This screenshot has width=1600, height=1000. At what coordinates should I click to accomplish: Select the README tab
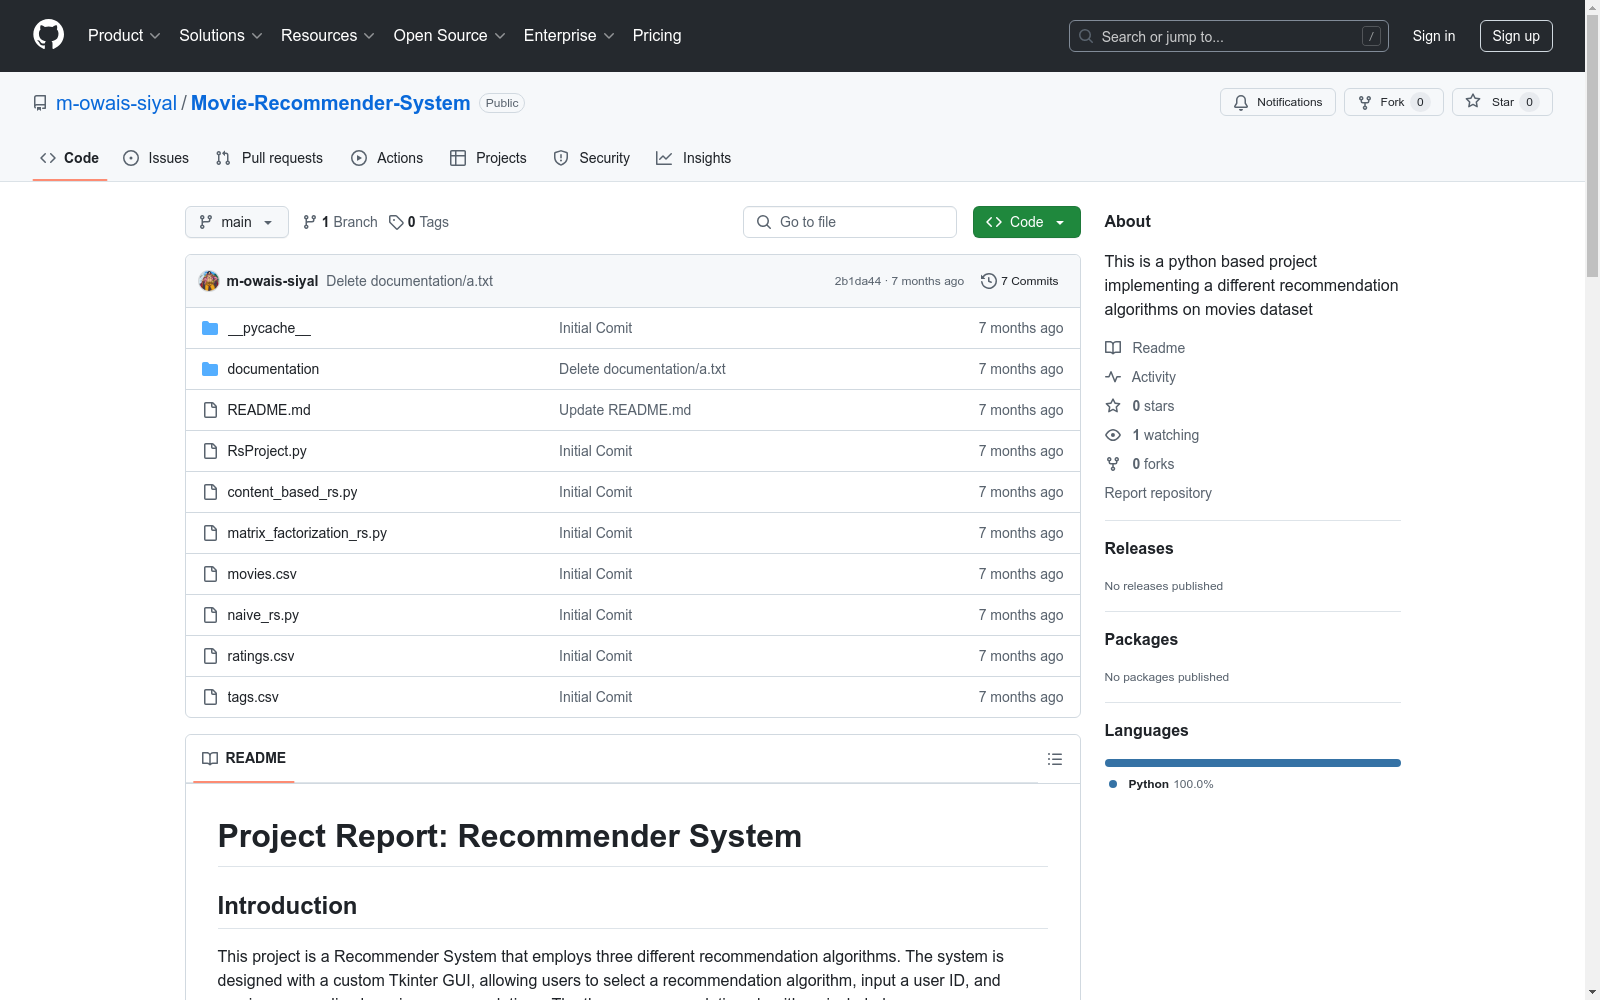tap(244, 758)
